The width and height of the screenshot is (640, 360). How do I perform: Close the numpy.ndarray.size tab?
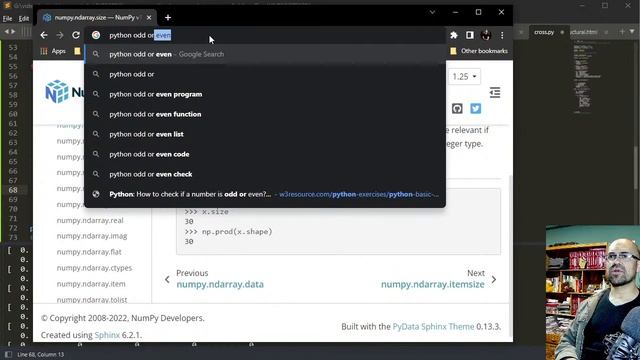point(149,18)
